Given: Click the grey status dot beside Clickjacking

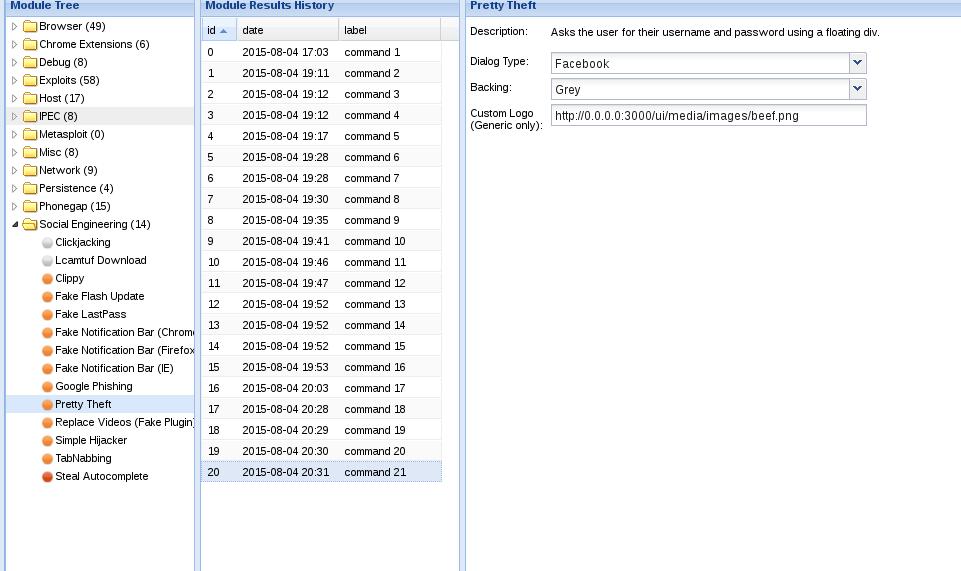Looking at the screenshot, I should click(x=47, y=243).
